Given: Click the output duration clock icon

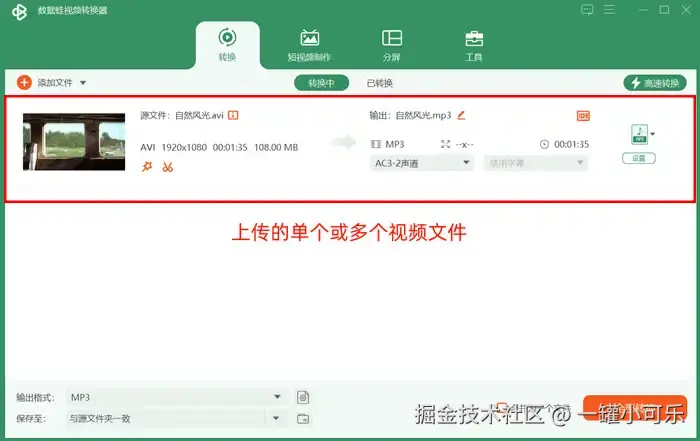Looking at the screenshot, I should point(544,144).
